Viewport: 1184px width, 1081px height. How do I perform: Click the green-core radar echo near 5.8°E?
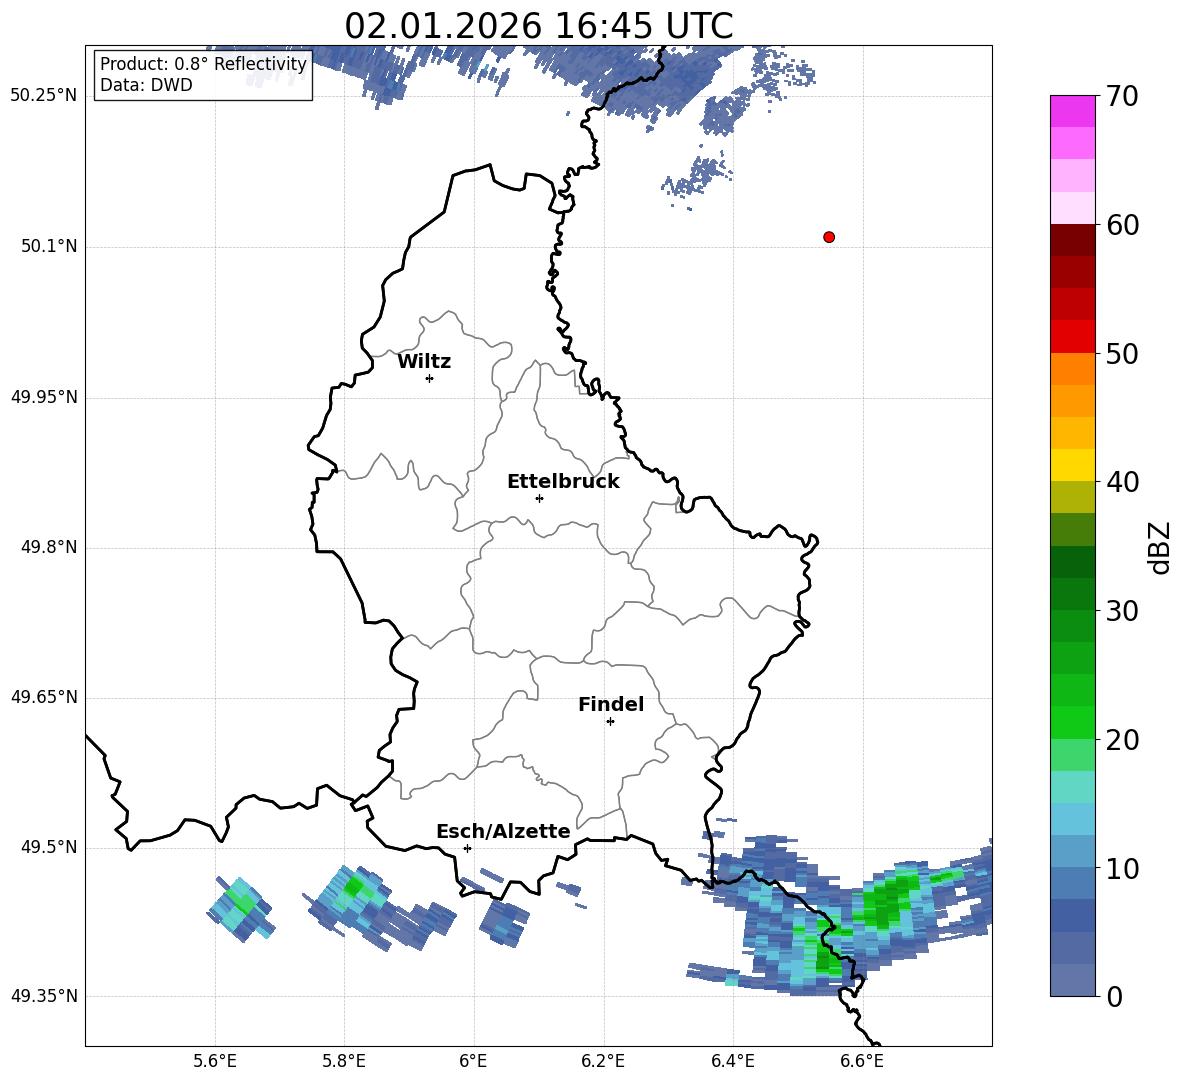(352, 889)
